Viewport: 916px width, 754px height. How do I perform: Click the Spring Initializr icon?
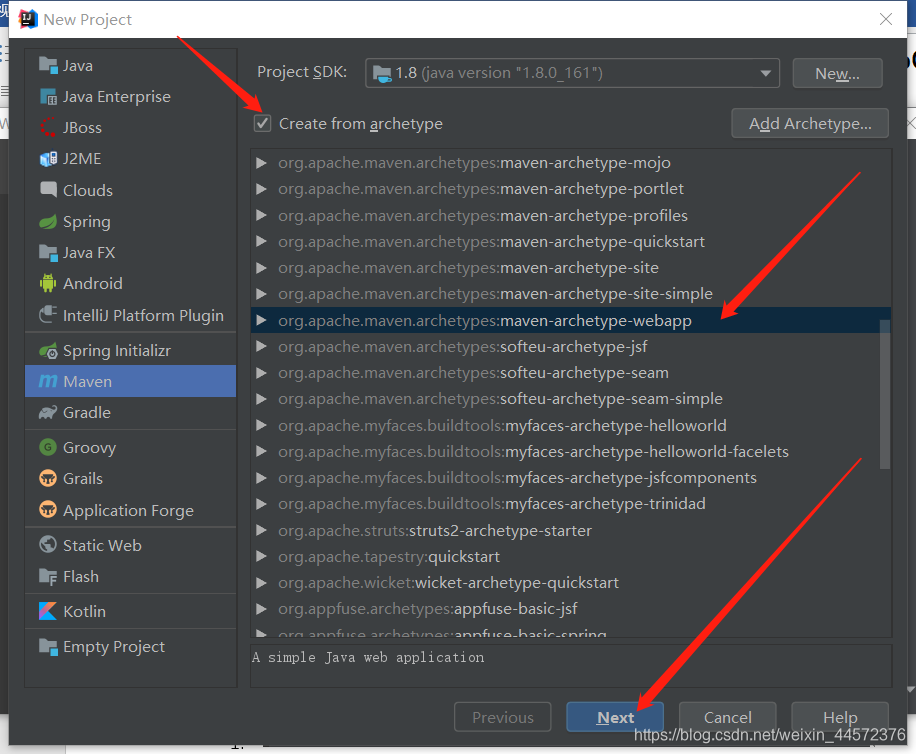(x=47, y=350)
